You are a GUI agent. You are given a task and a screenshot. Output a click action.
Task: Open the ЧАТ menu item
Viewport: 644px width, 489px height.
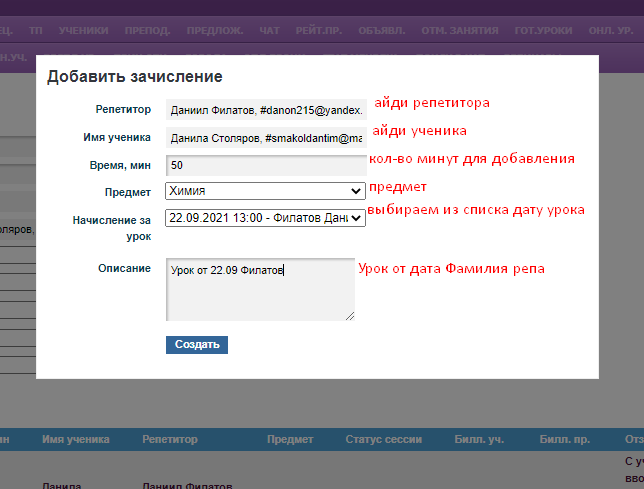coord(269,31)
